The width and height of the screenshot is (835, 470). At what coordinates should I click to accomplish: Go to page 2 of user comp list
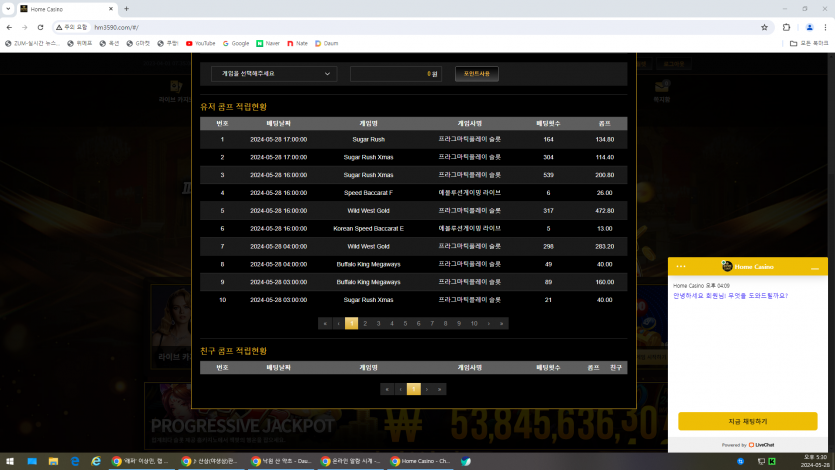click(x=365, y=324)
